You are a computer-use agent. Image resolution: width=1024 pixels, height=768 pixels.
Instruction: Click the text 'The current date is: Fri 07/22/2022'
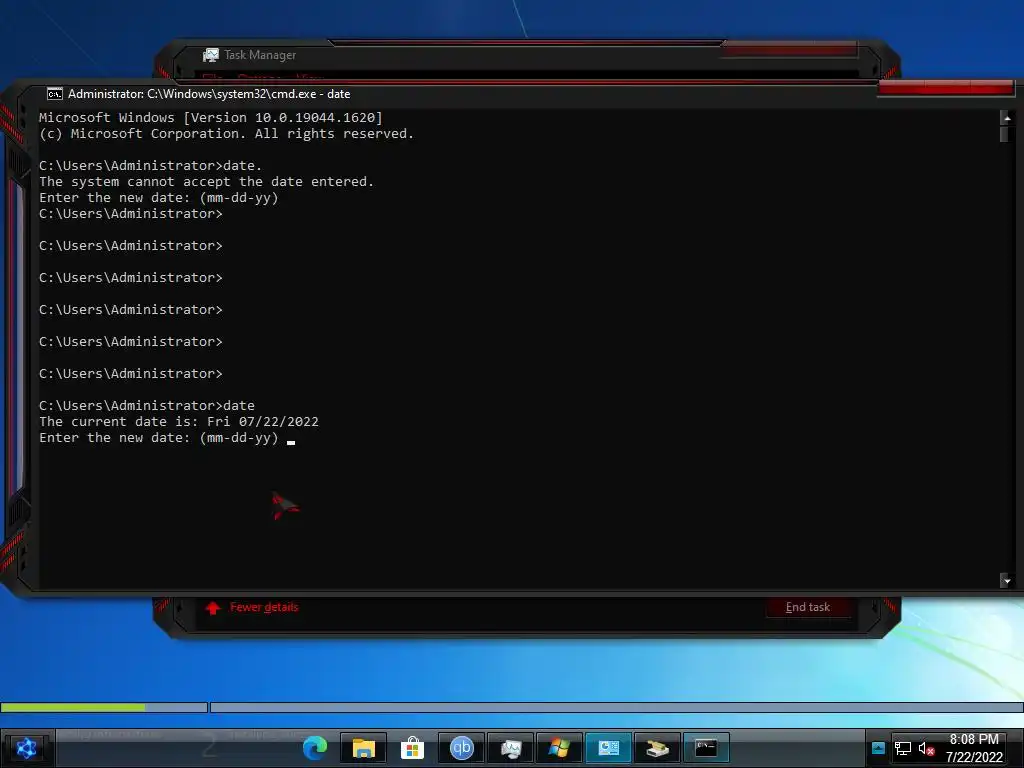pyautogui.click(x=179, y=422)
